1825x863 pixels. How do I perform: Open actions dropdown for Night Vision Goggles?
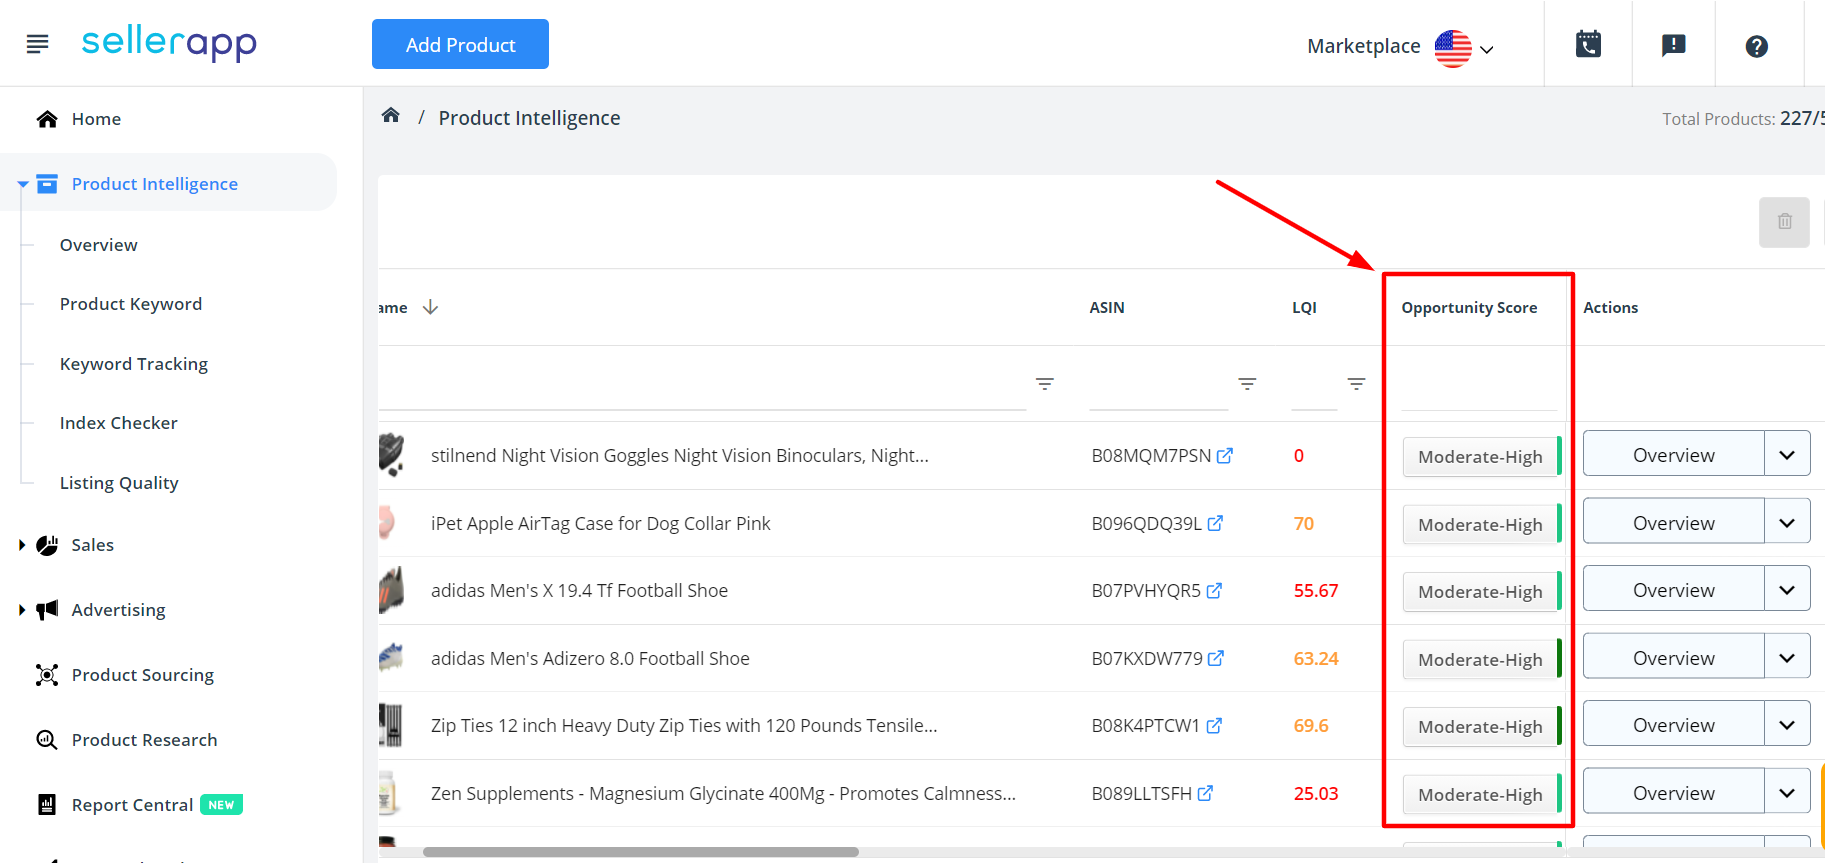[x=1787, y=454]
